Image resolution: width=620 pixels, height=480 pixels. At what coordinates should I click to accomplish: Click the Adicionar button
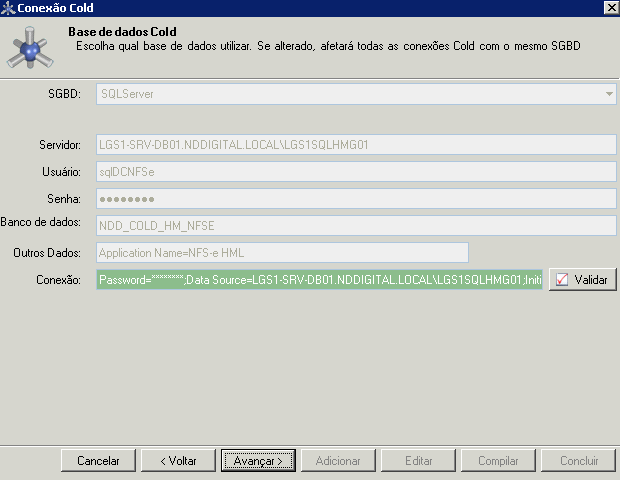[x=338, y=461]
